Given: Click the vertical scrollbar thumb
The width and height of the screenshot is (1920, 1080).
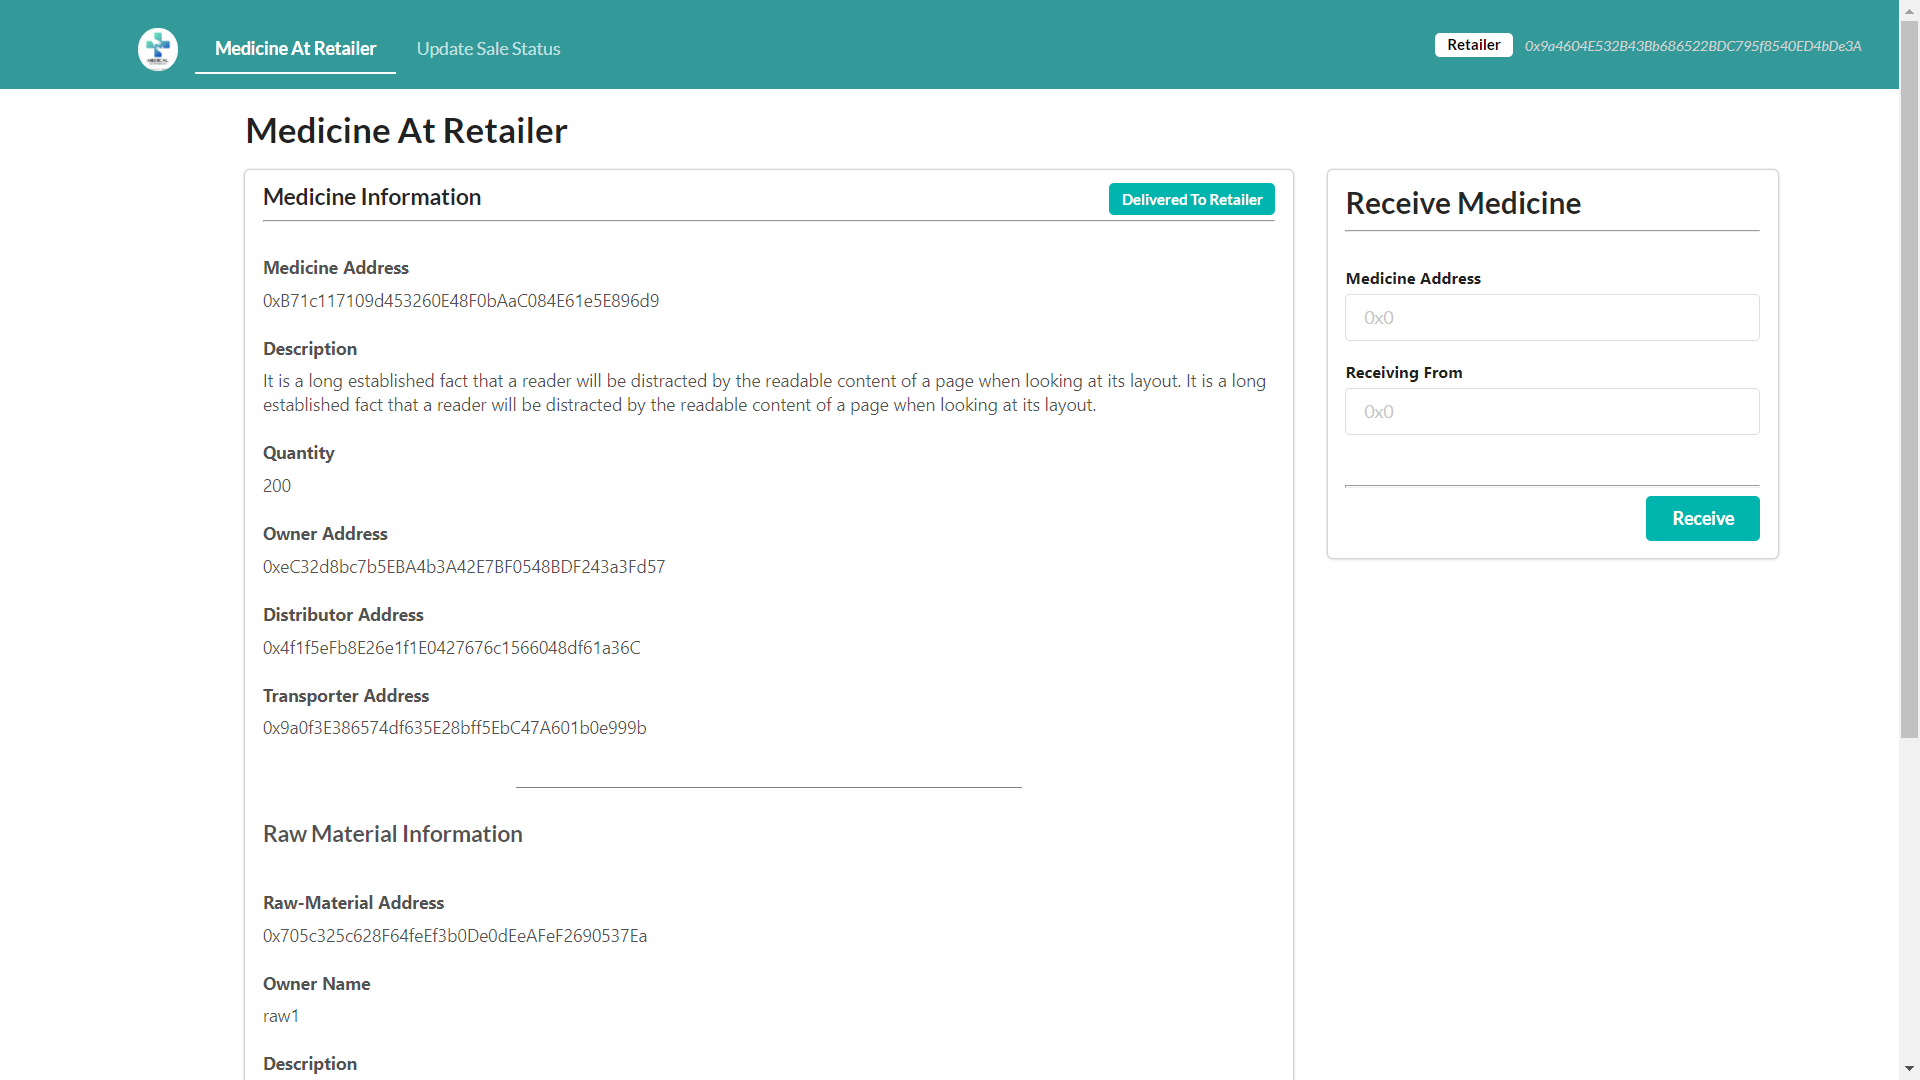Looking at the screenshot, I should (x=1909, y=380).
